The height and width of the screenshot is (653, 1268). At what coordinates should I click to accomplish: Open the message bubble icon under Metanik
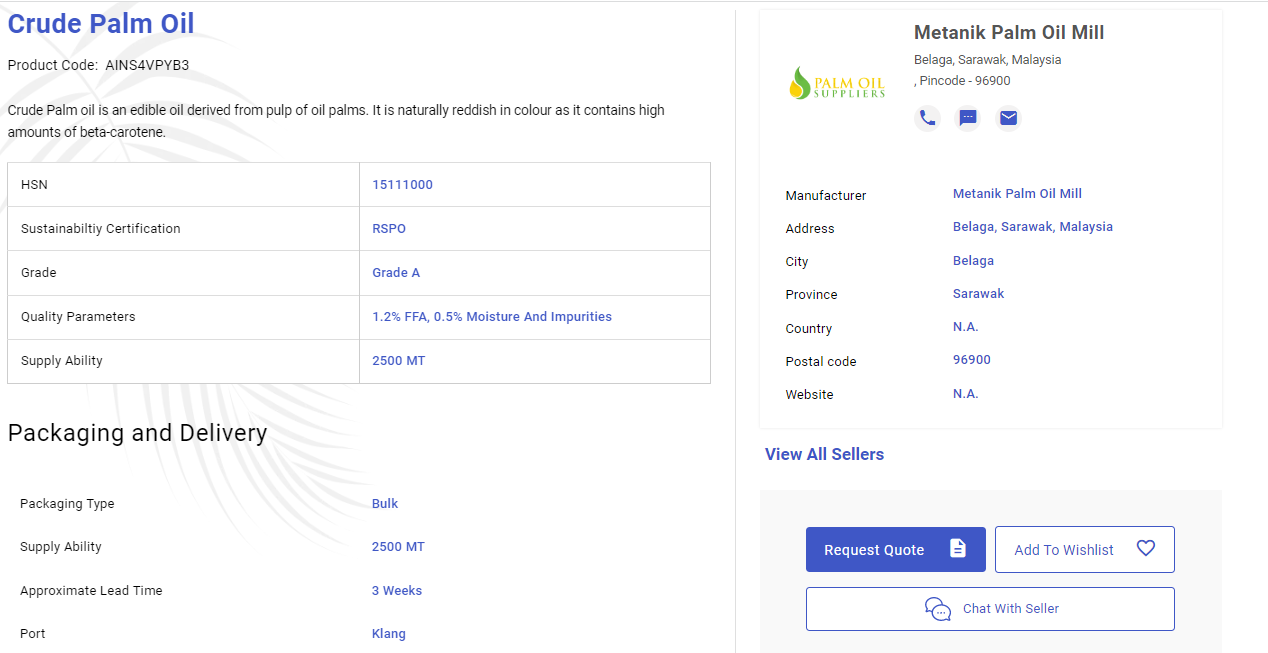point(968,118)
